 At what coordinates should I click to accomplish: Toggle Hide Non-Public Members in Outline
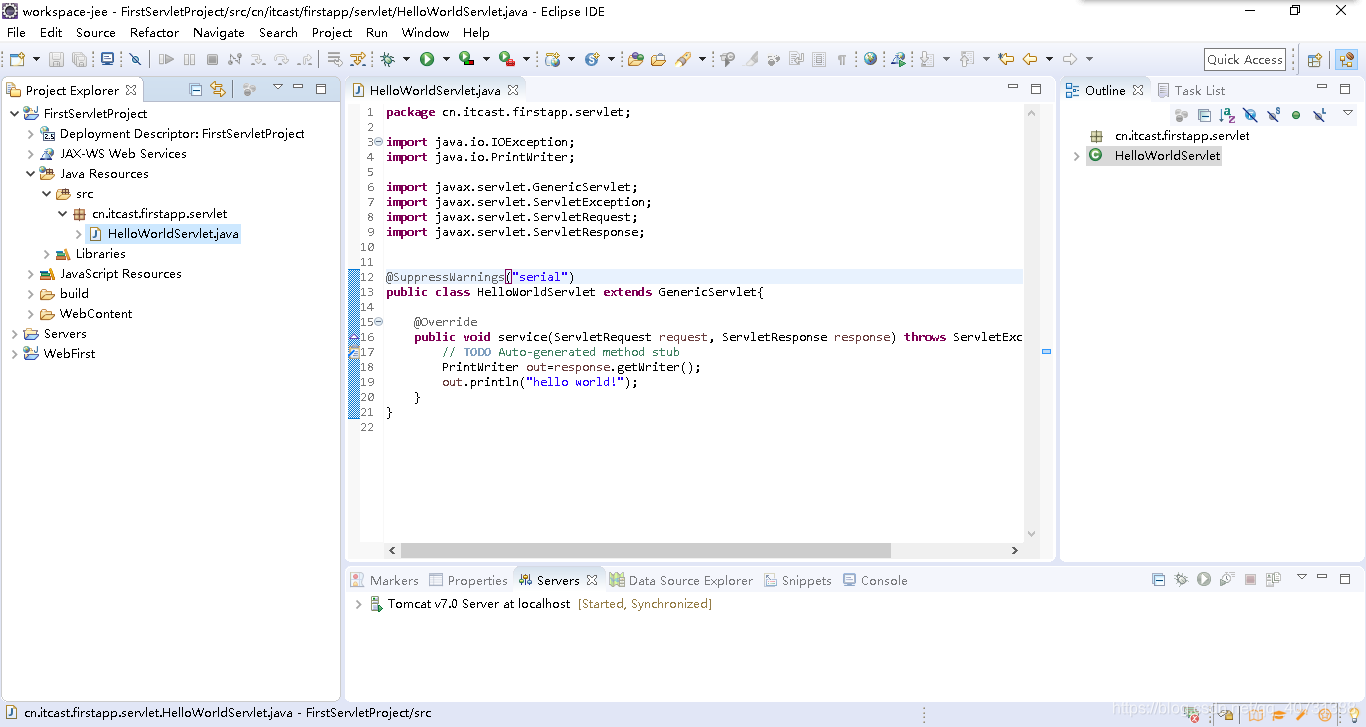(x=1296, y=115)
